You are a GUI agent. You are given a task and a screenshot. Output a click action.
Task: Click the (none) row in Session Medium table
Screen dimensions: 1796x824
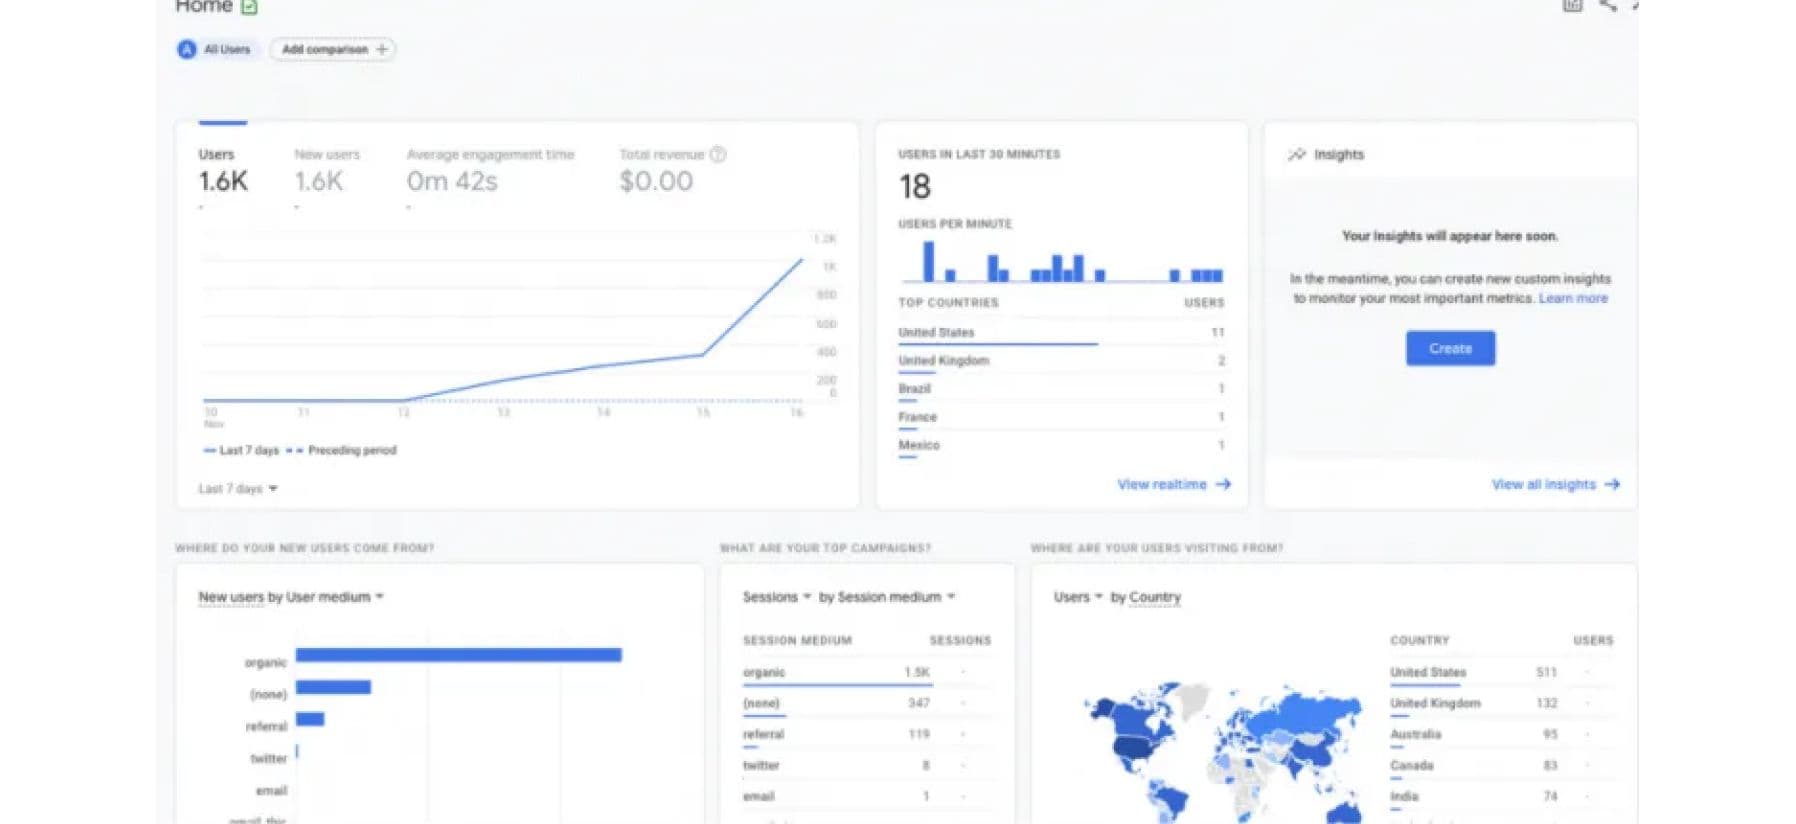click(866, 704)
